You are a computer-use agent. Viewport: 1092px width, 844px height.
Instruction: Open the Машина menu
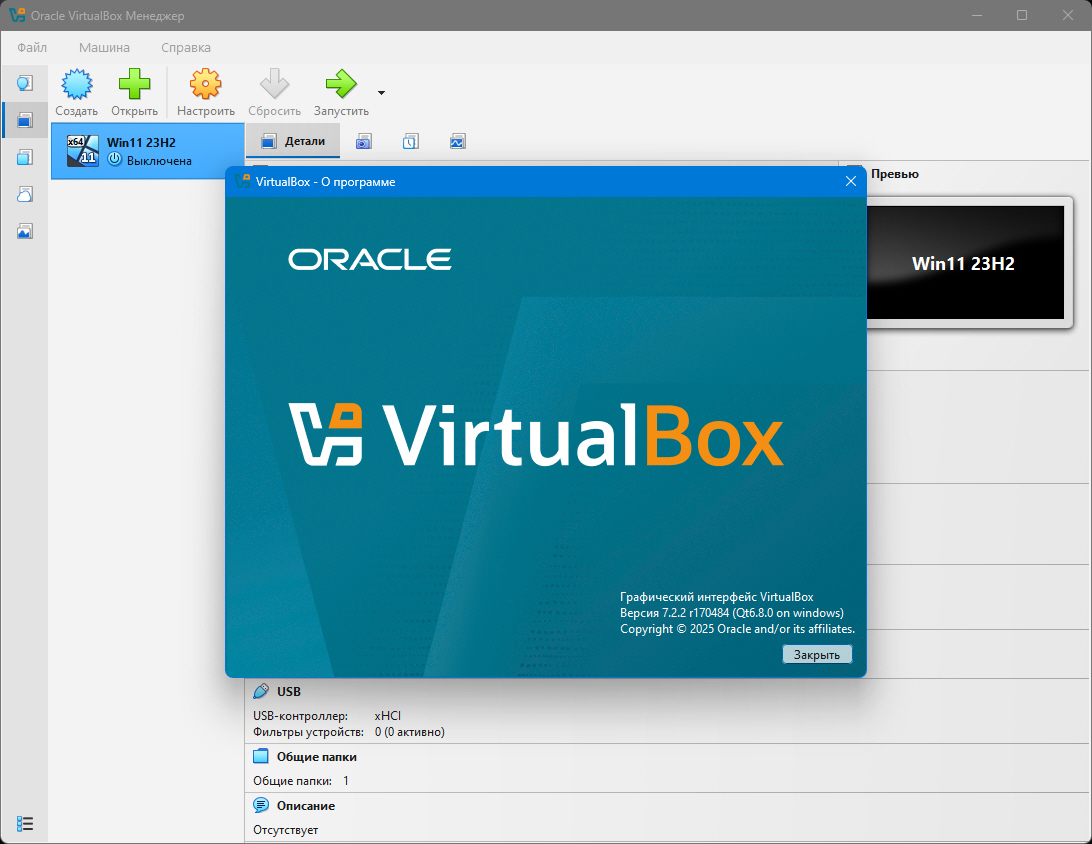tap(104, 47)
